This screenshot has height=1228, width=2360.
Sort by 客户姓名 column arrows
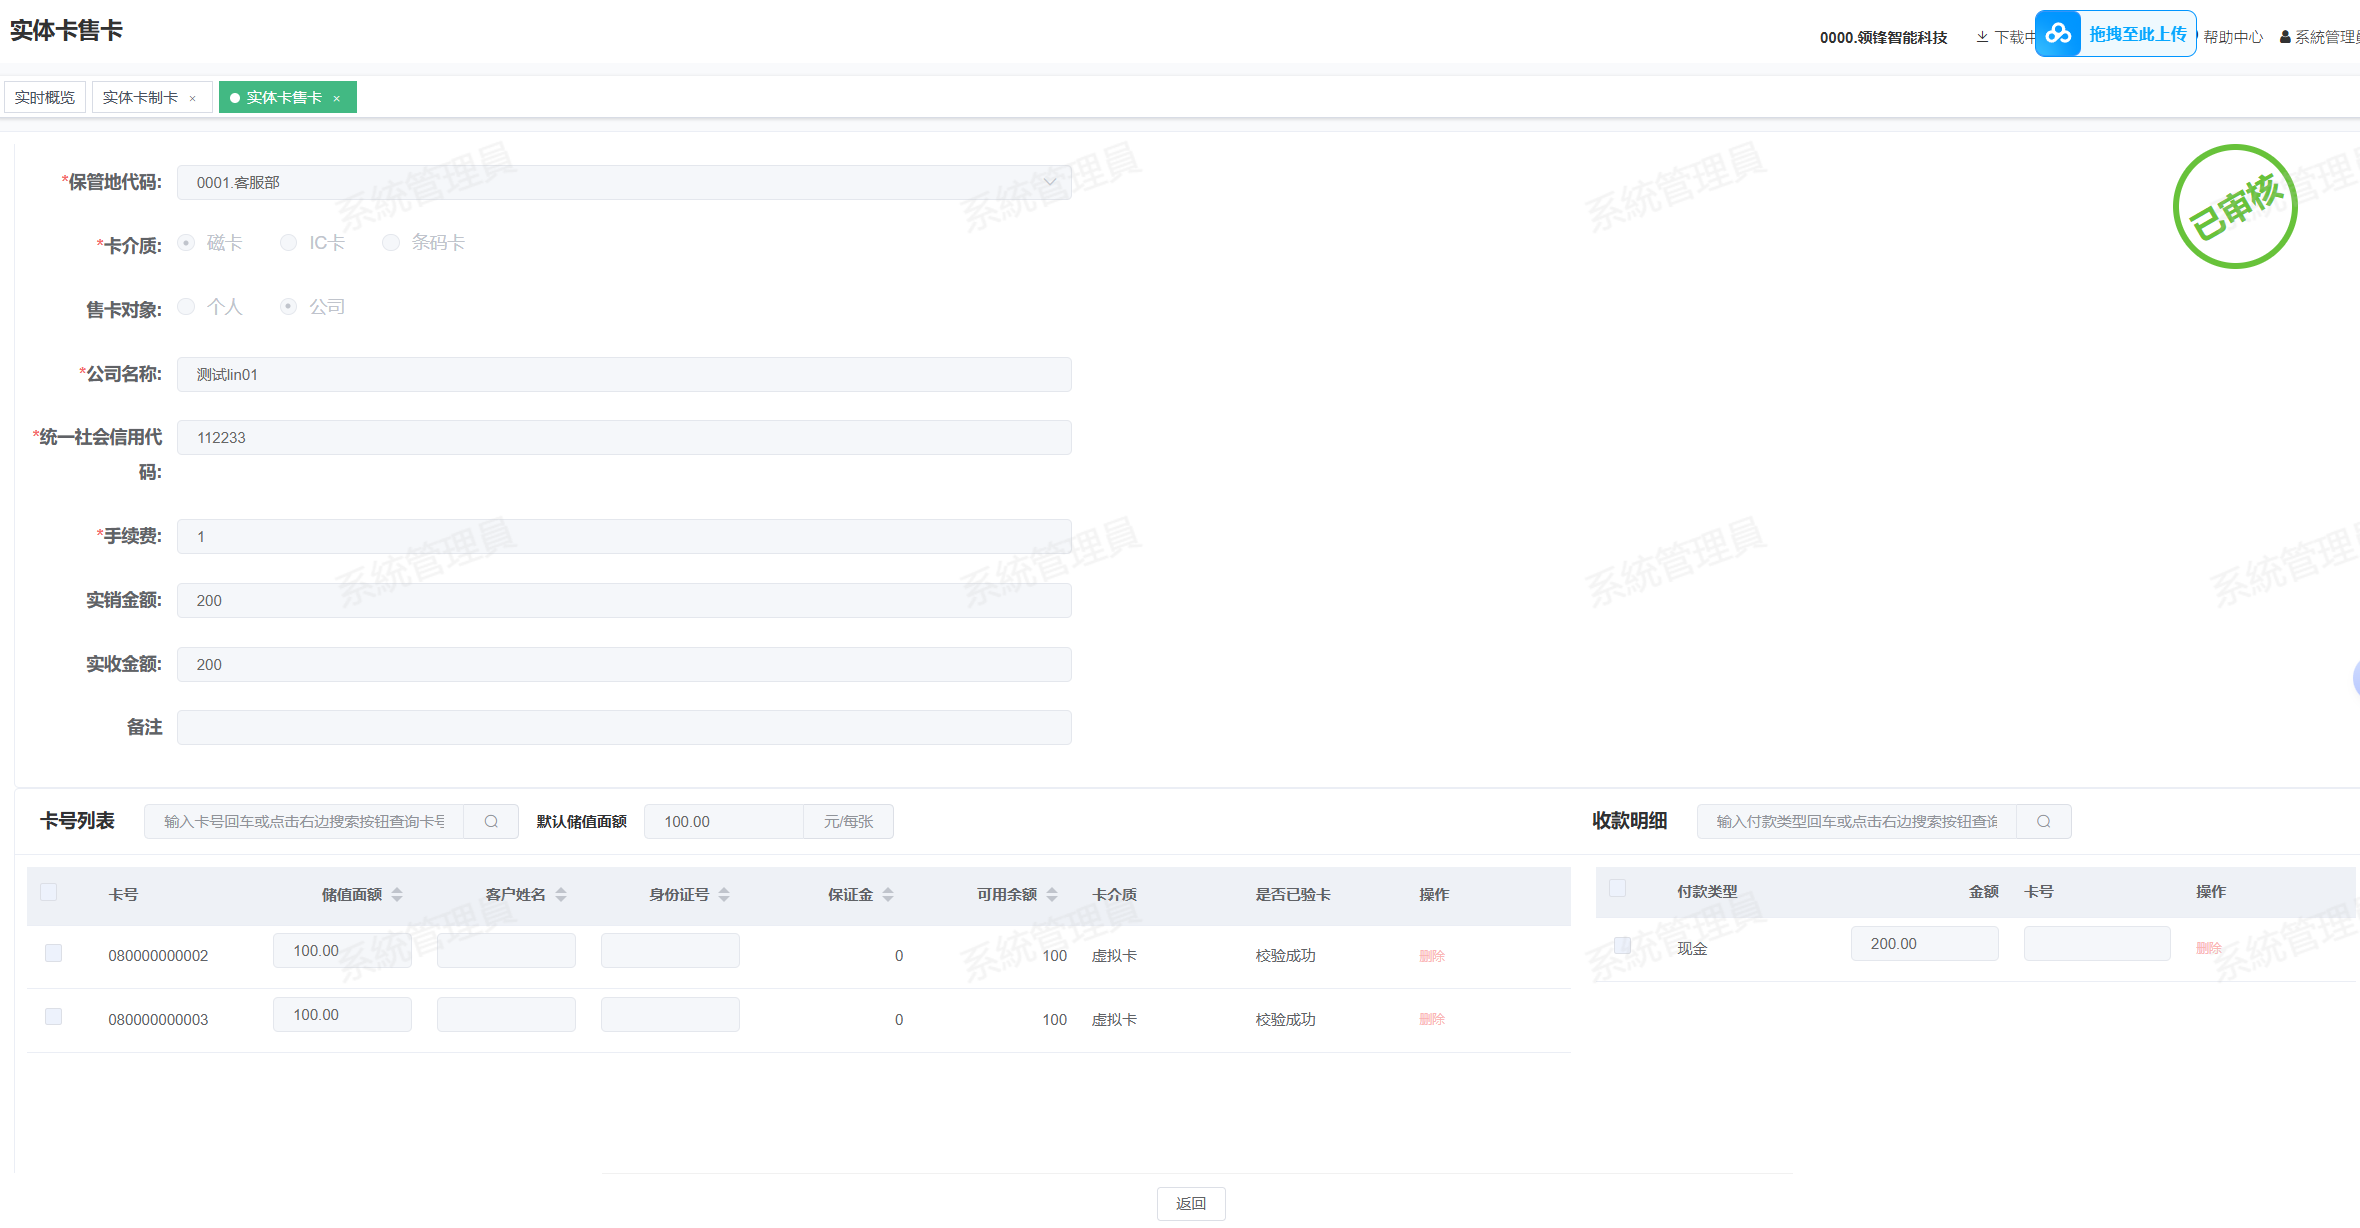(561, 894)
